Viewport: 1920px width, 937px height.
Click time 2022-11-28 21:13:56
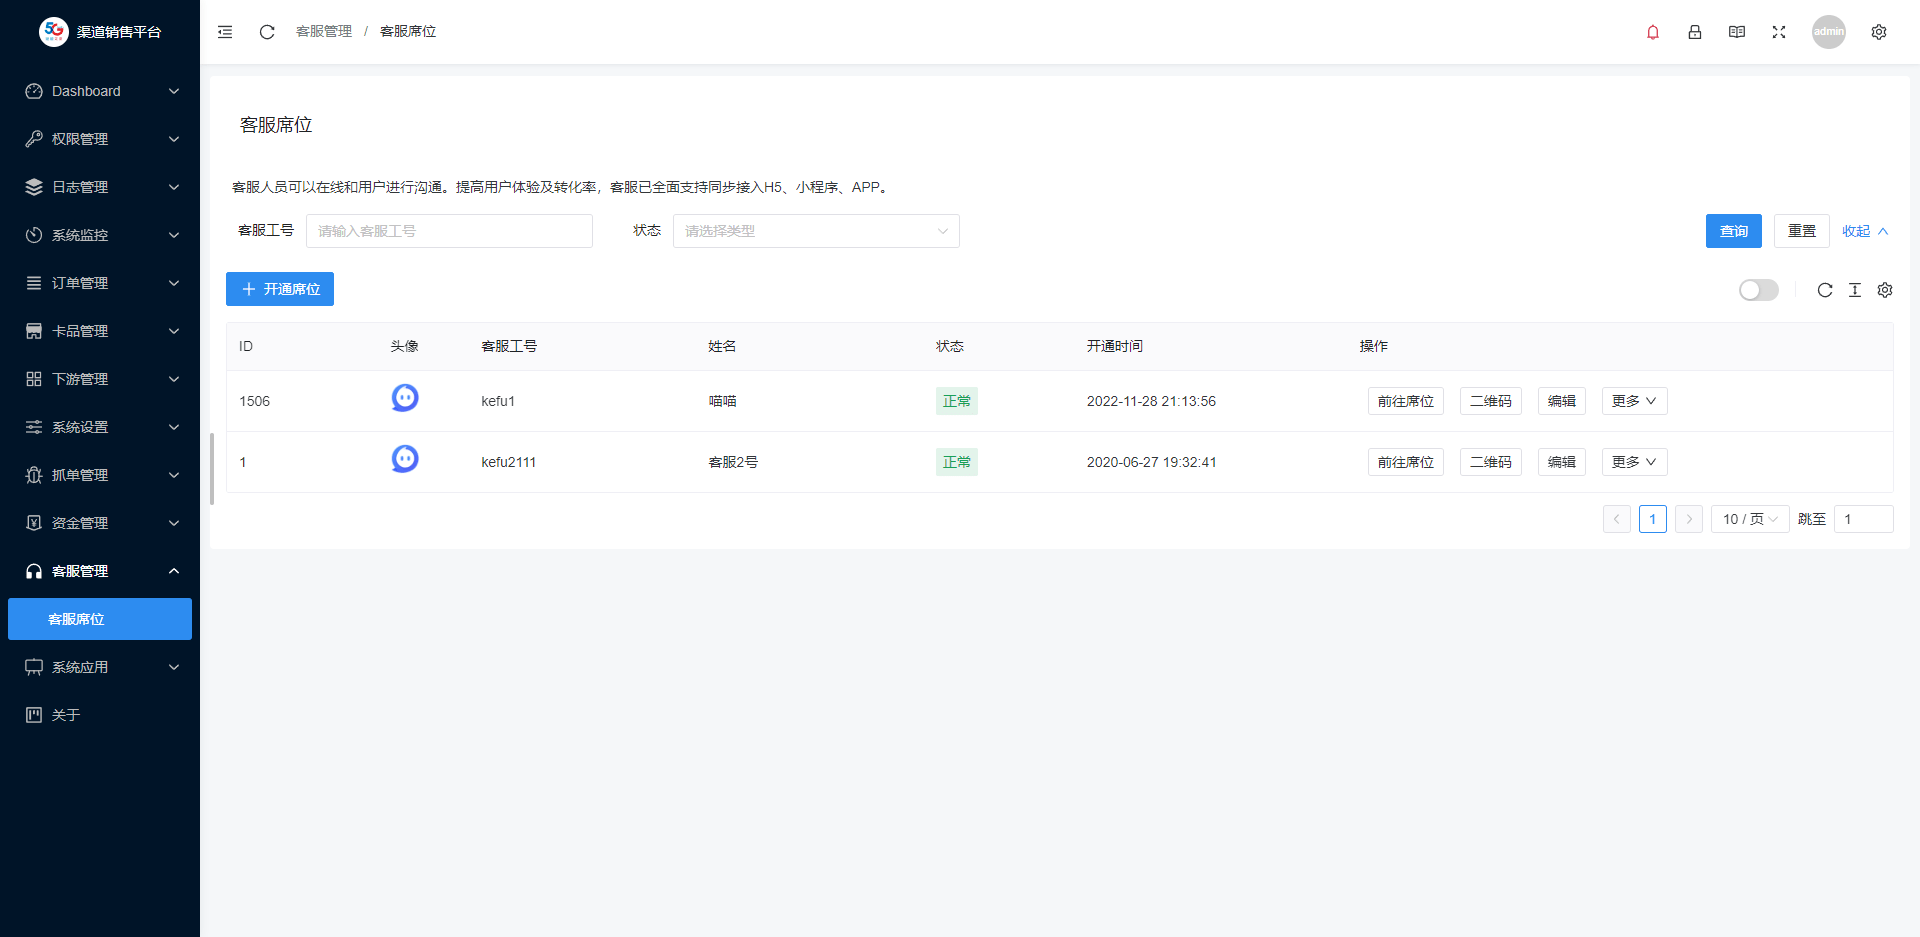coord(1152,401)
